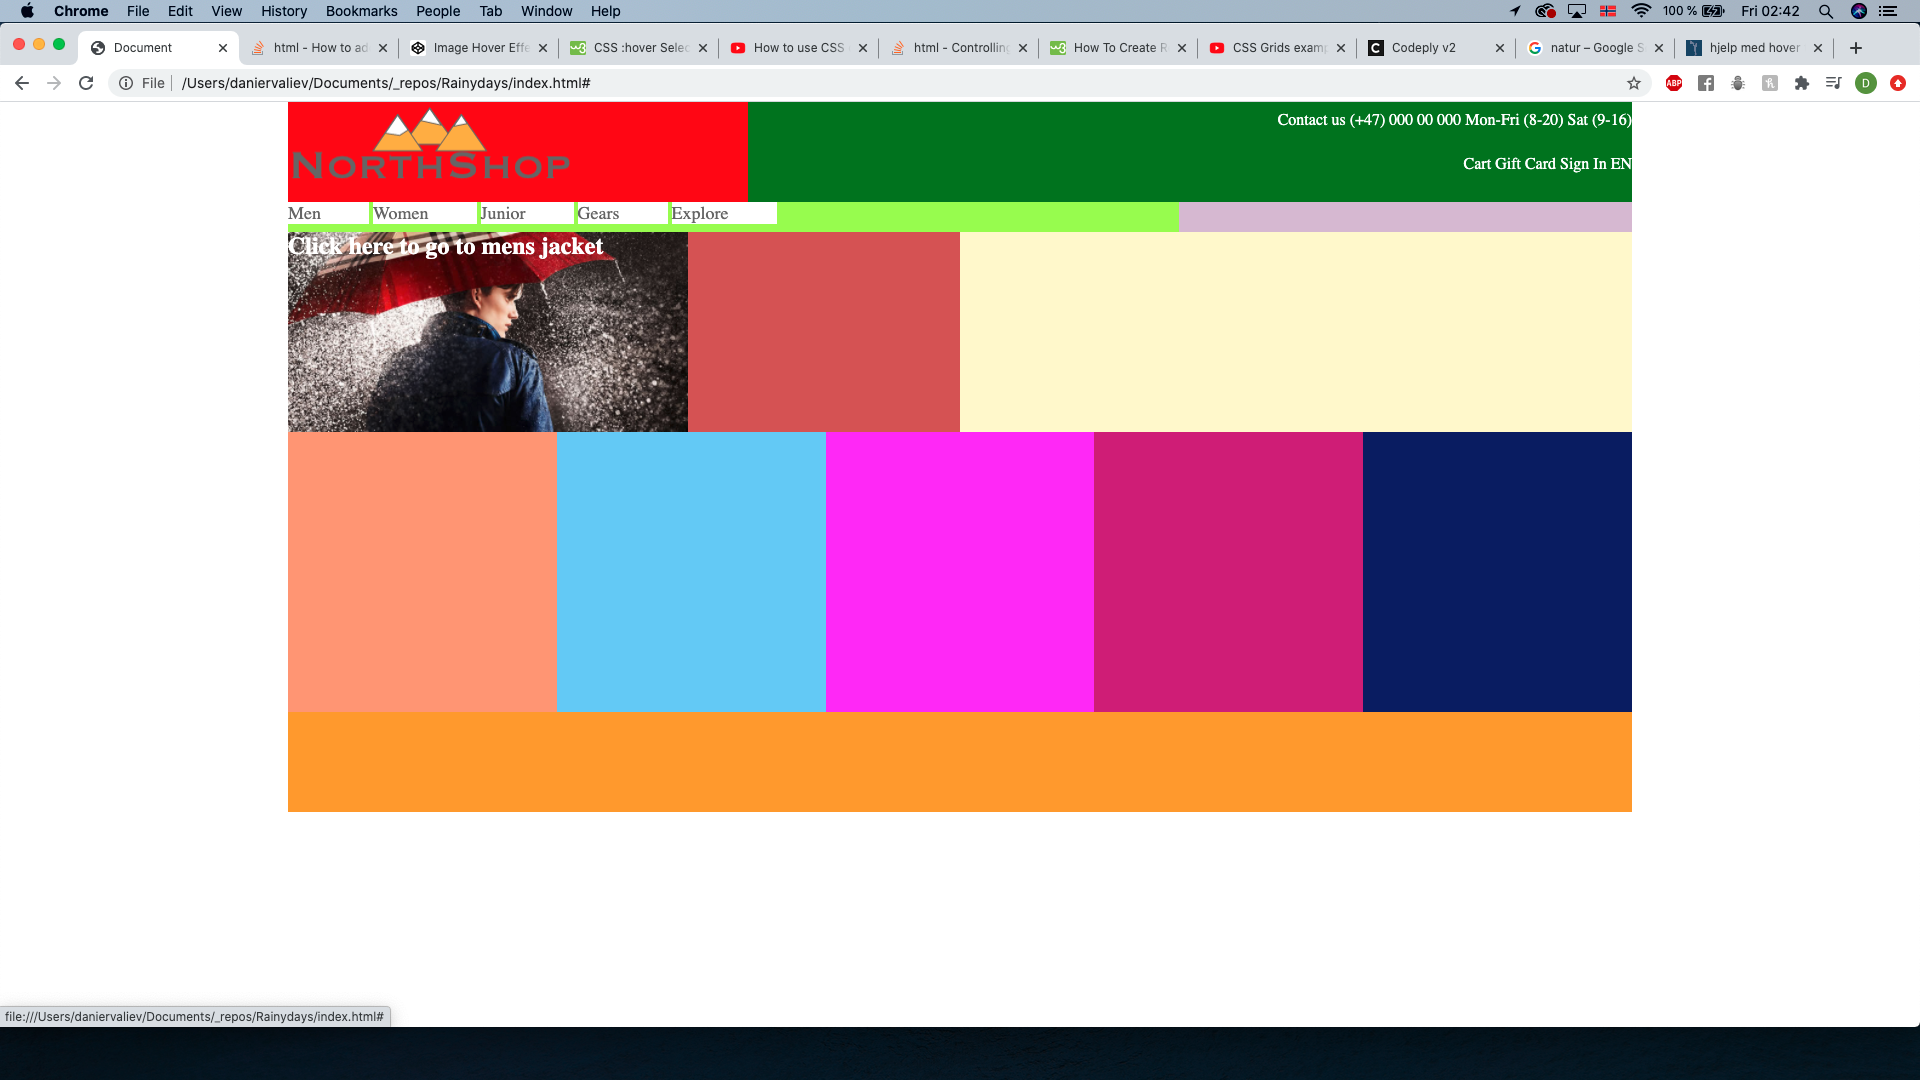Click the Gears navigation link
The width and height of the screenshot is (1920, 1080).
click(598, 213)
